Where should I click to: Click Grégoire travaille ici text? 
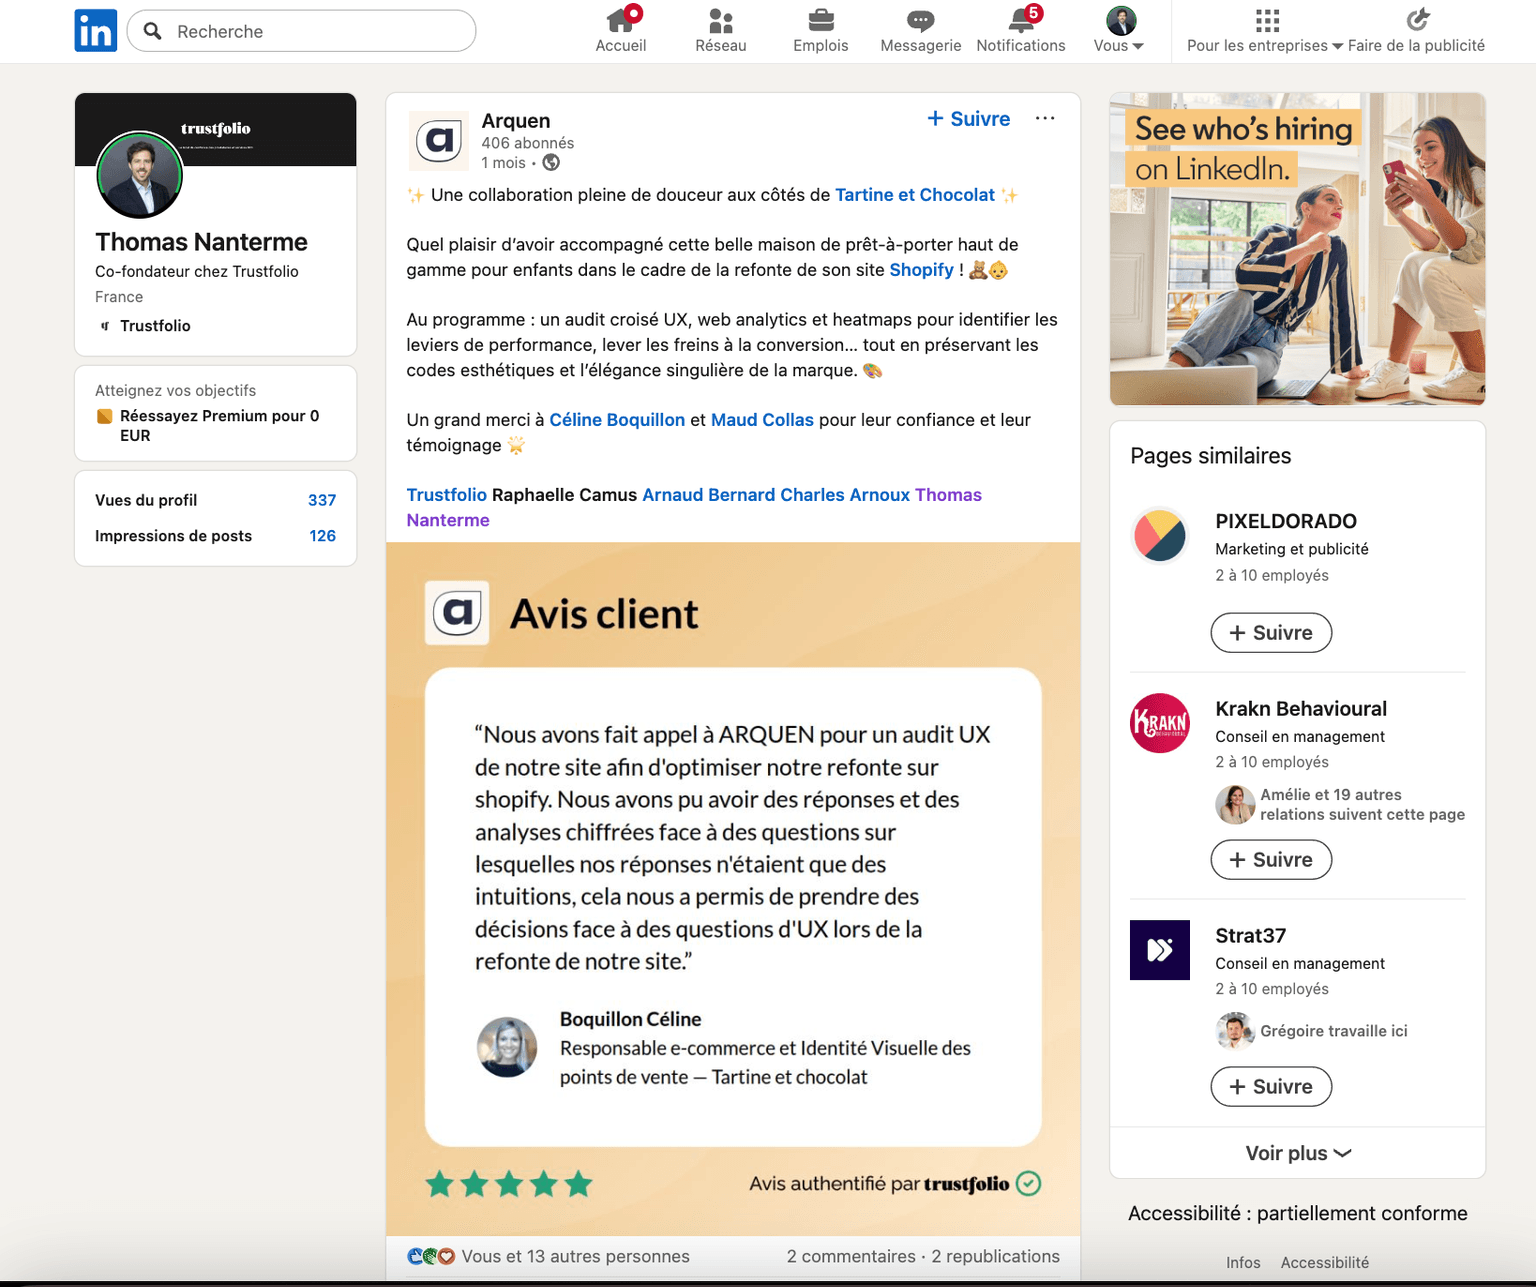tap(1334, 1031)
